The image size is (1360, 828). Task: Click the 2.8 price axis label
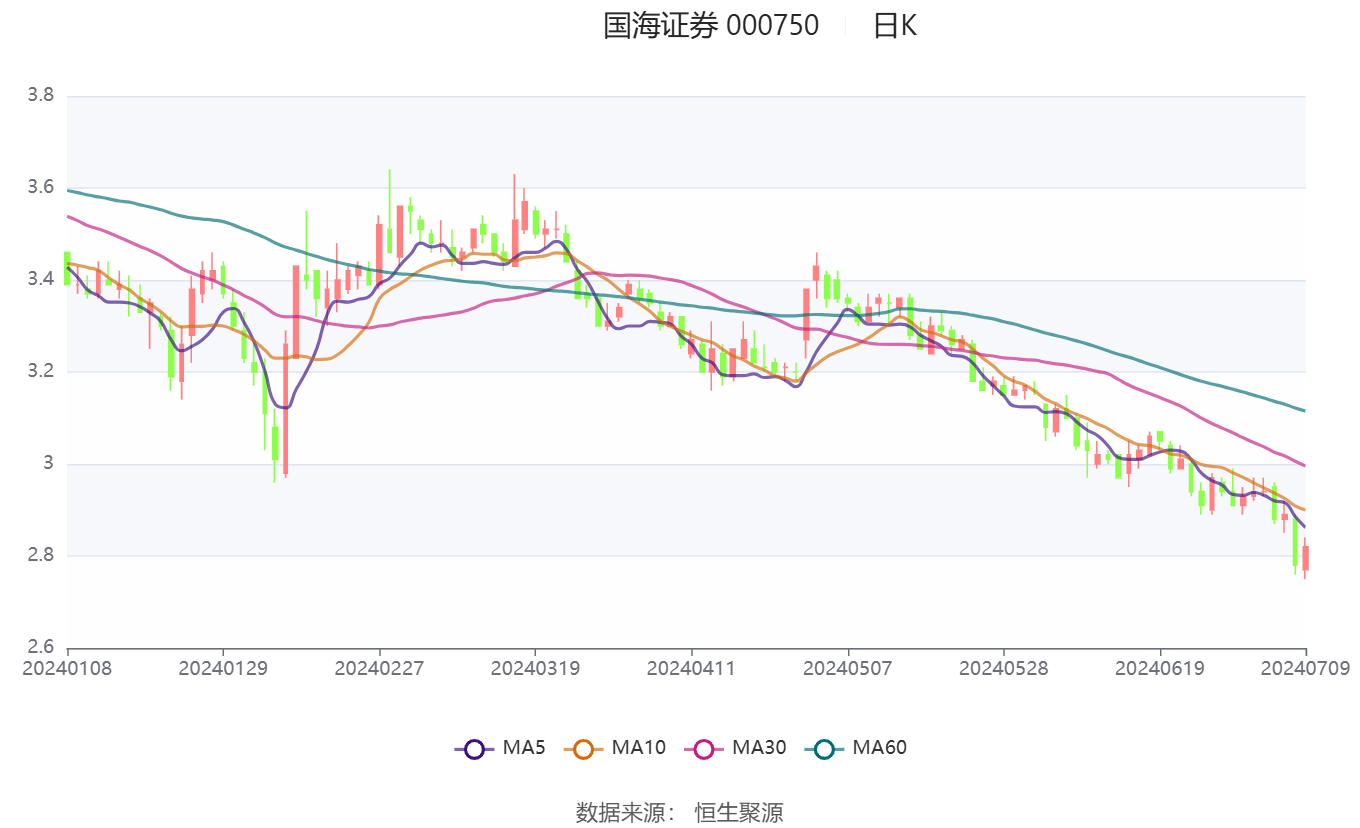(x=40, y=556)
